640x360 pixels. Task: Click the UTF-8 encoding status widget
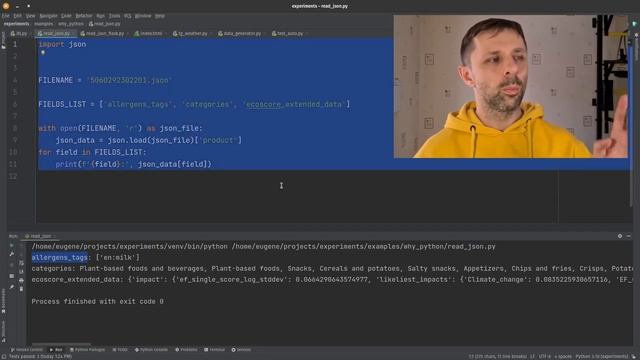point(545,357)
